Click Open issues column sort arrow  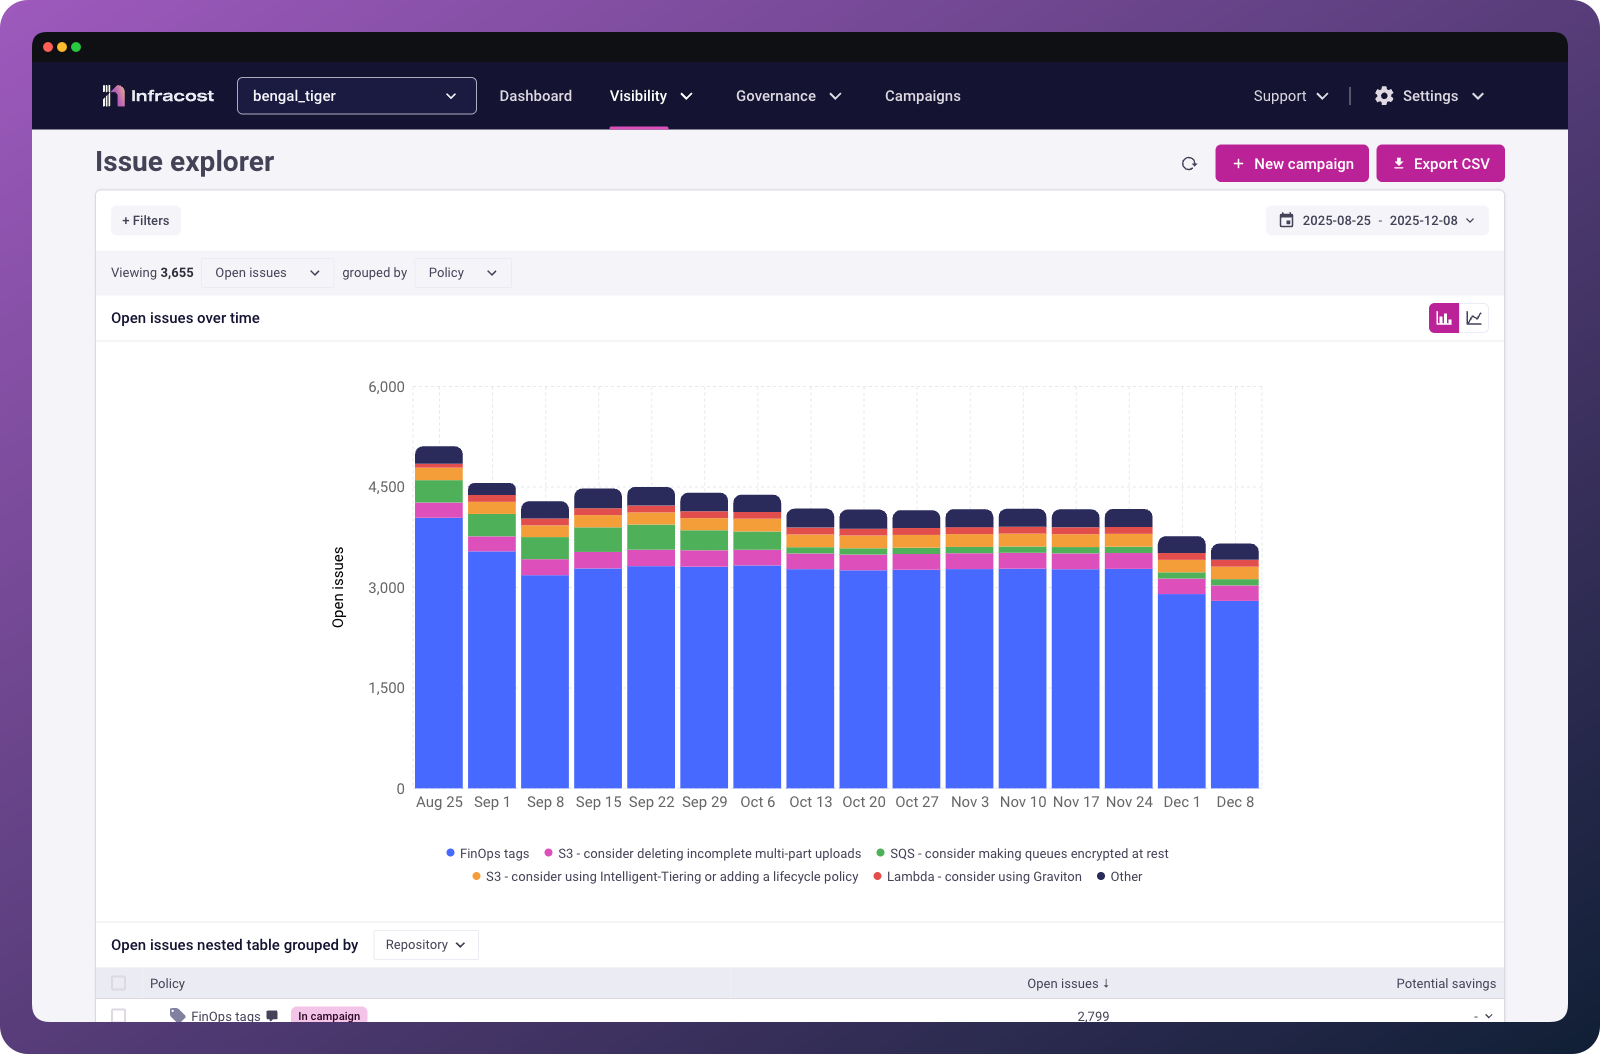(x=1106, y=984)
